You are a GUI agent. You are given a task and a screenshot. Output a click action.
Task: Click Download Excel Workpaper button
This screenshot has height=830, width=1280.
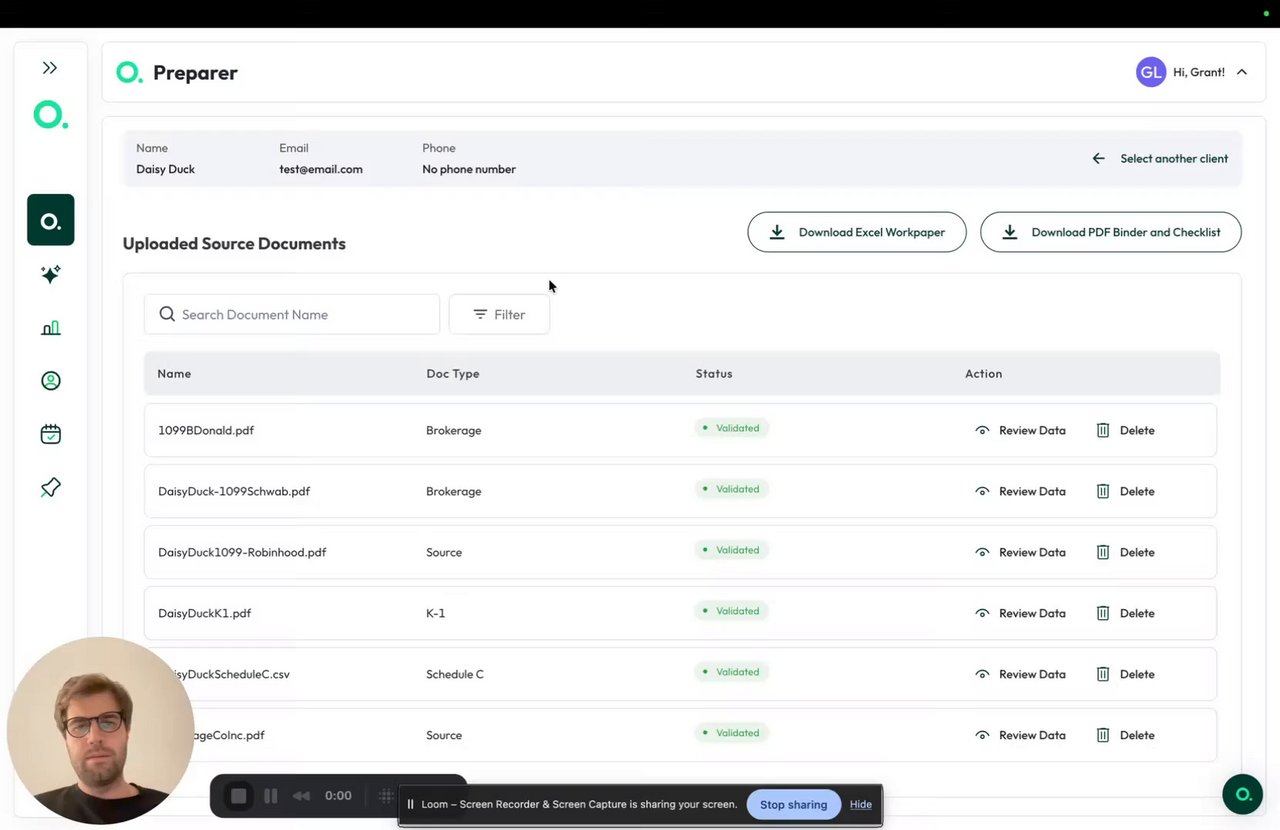(x=857, y=232)
